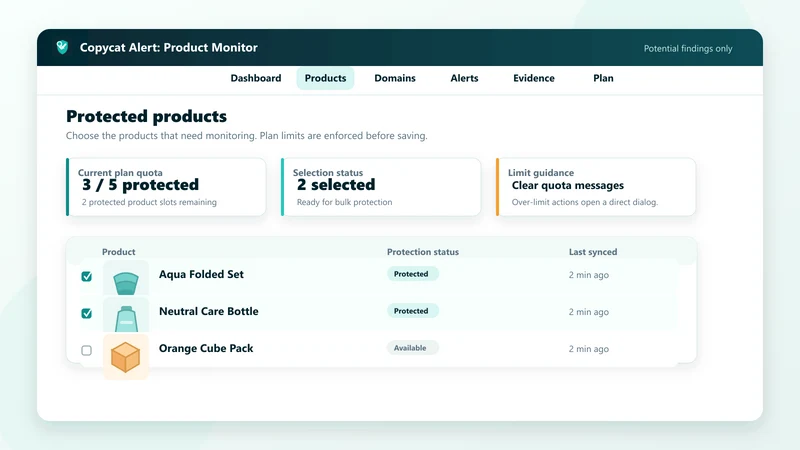Screen dimensions: 800x450
Task: Click the Protected products heading
Action: click(x=146, y=116)
